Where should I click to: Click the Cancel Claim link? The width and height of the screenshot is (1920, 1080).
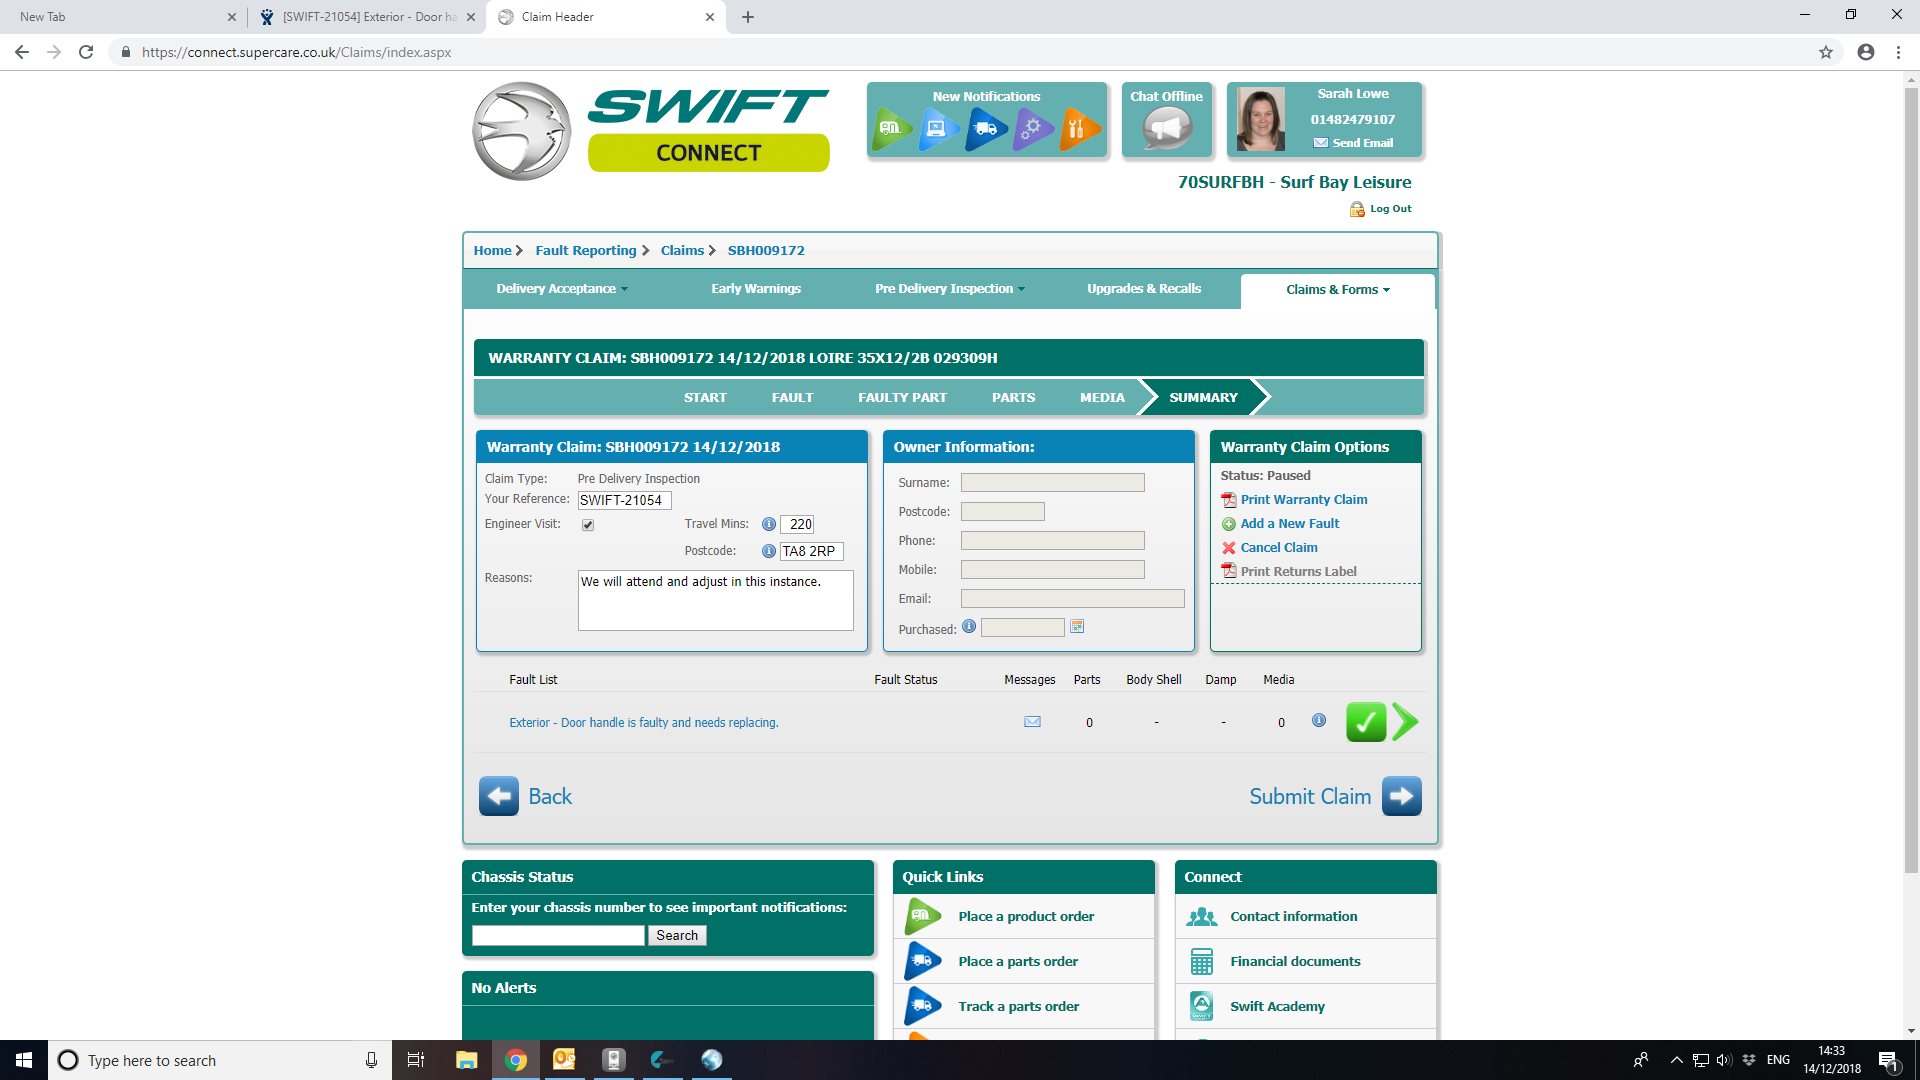pos(1278,548)
